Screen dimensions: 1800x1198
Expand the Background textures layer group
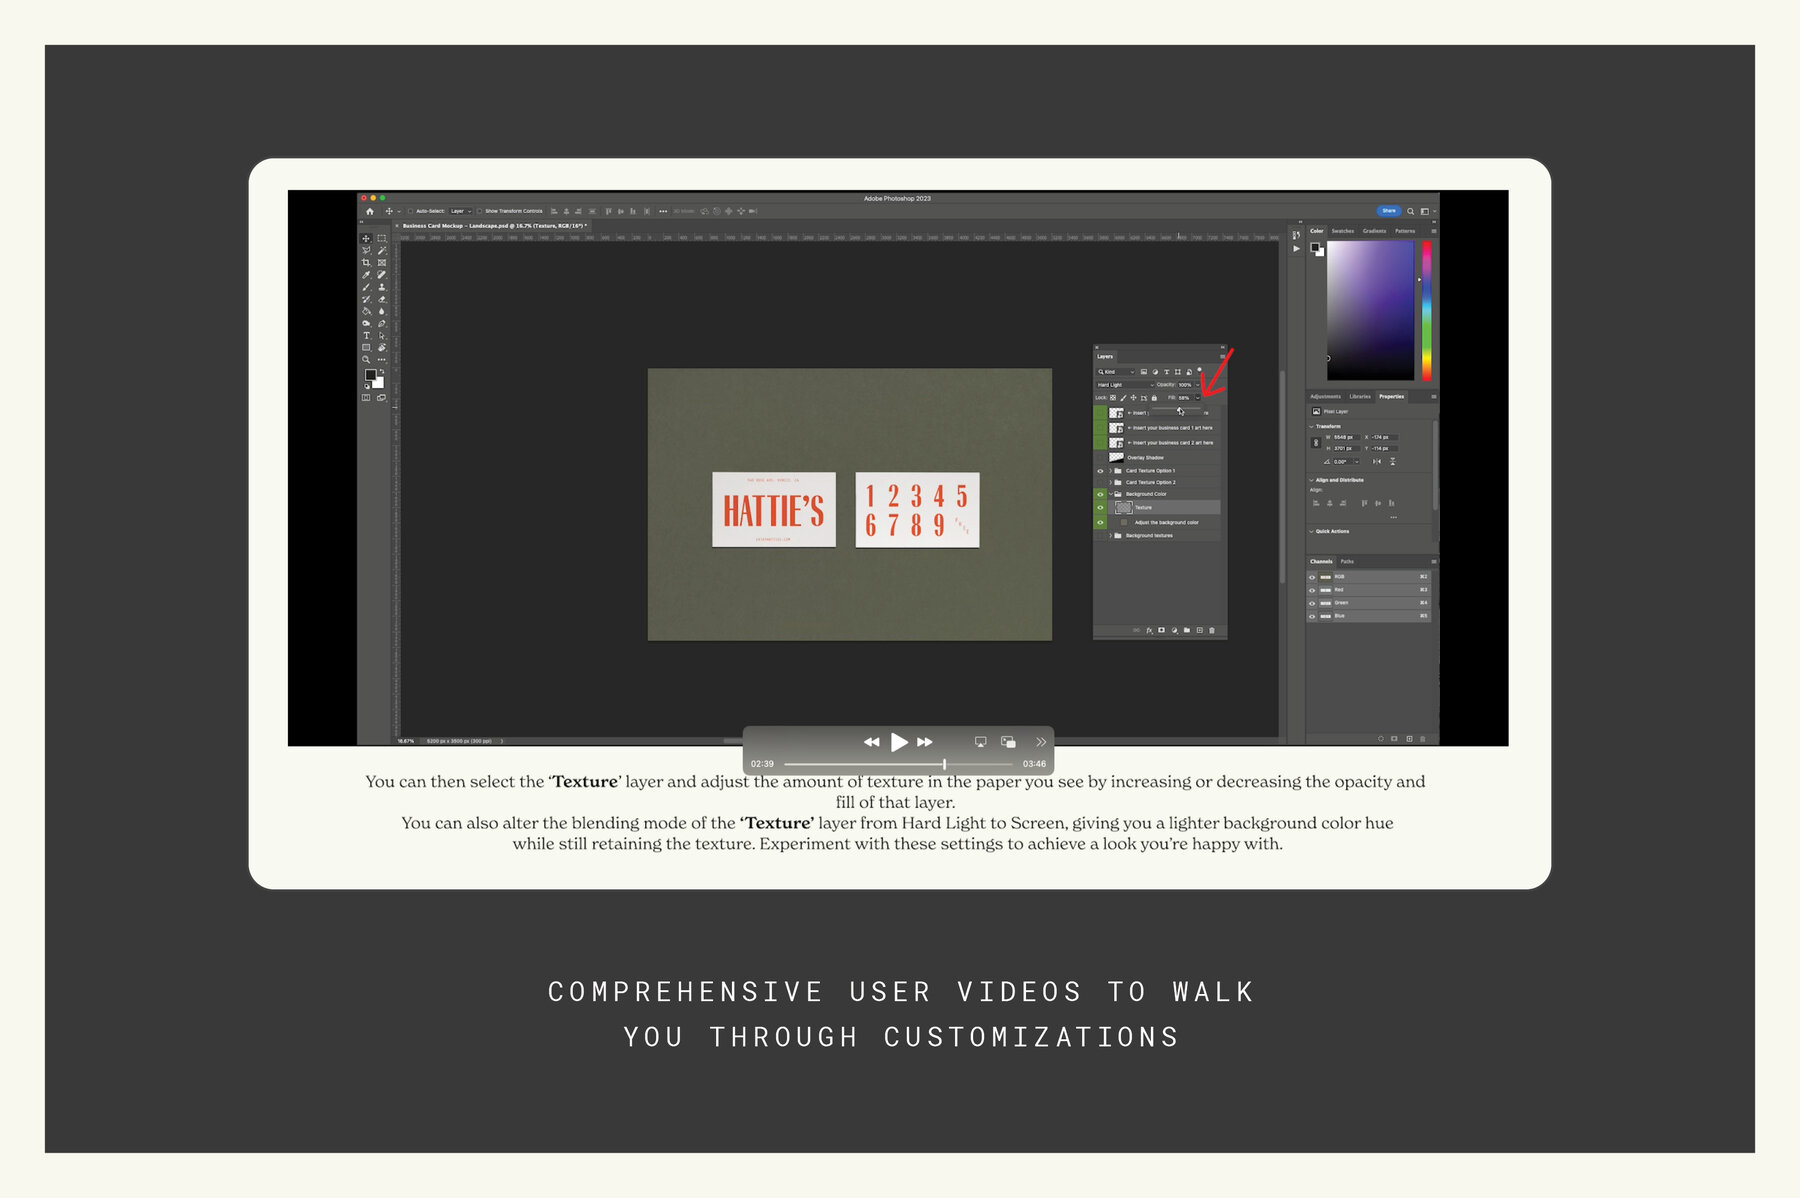tap(1110, 536)
